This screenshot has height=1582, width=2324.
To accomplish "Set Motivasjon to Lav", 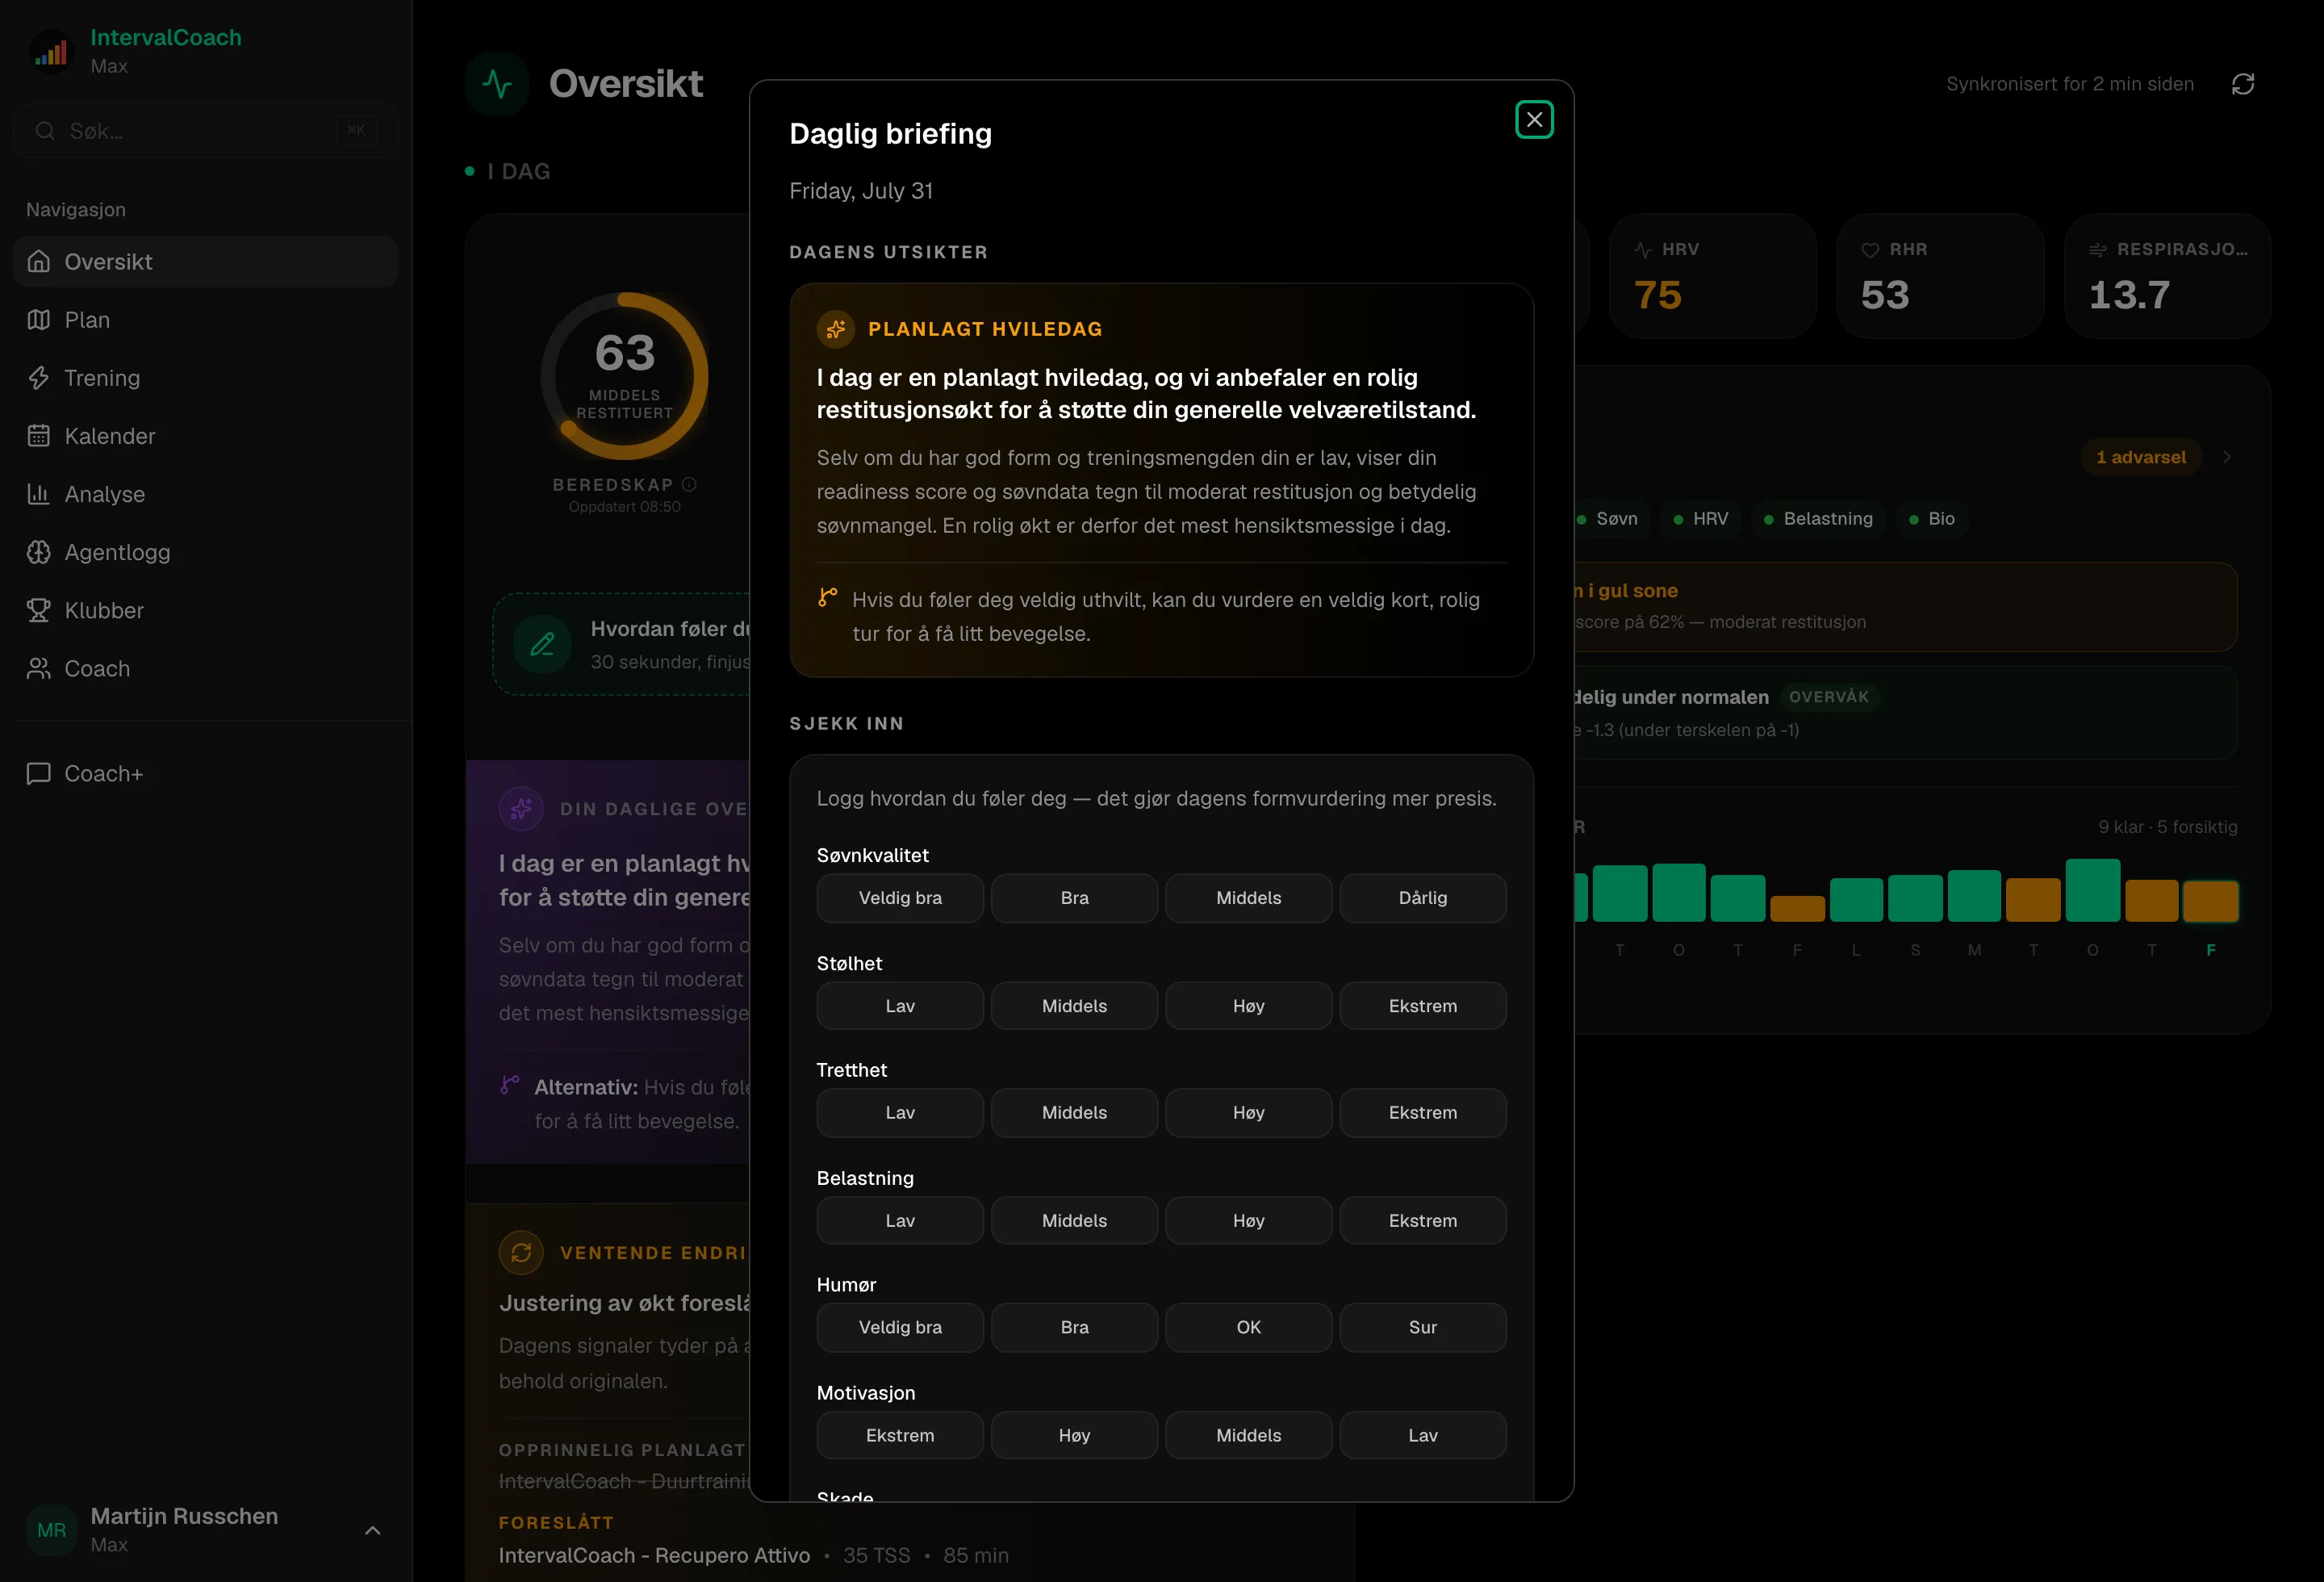I will tap(1423, 1436).
